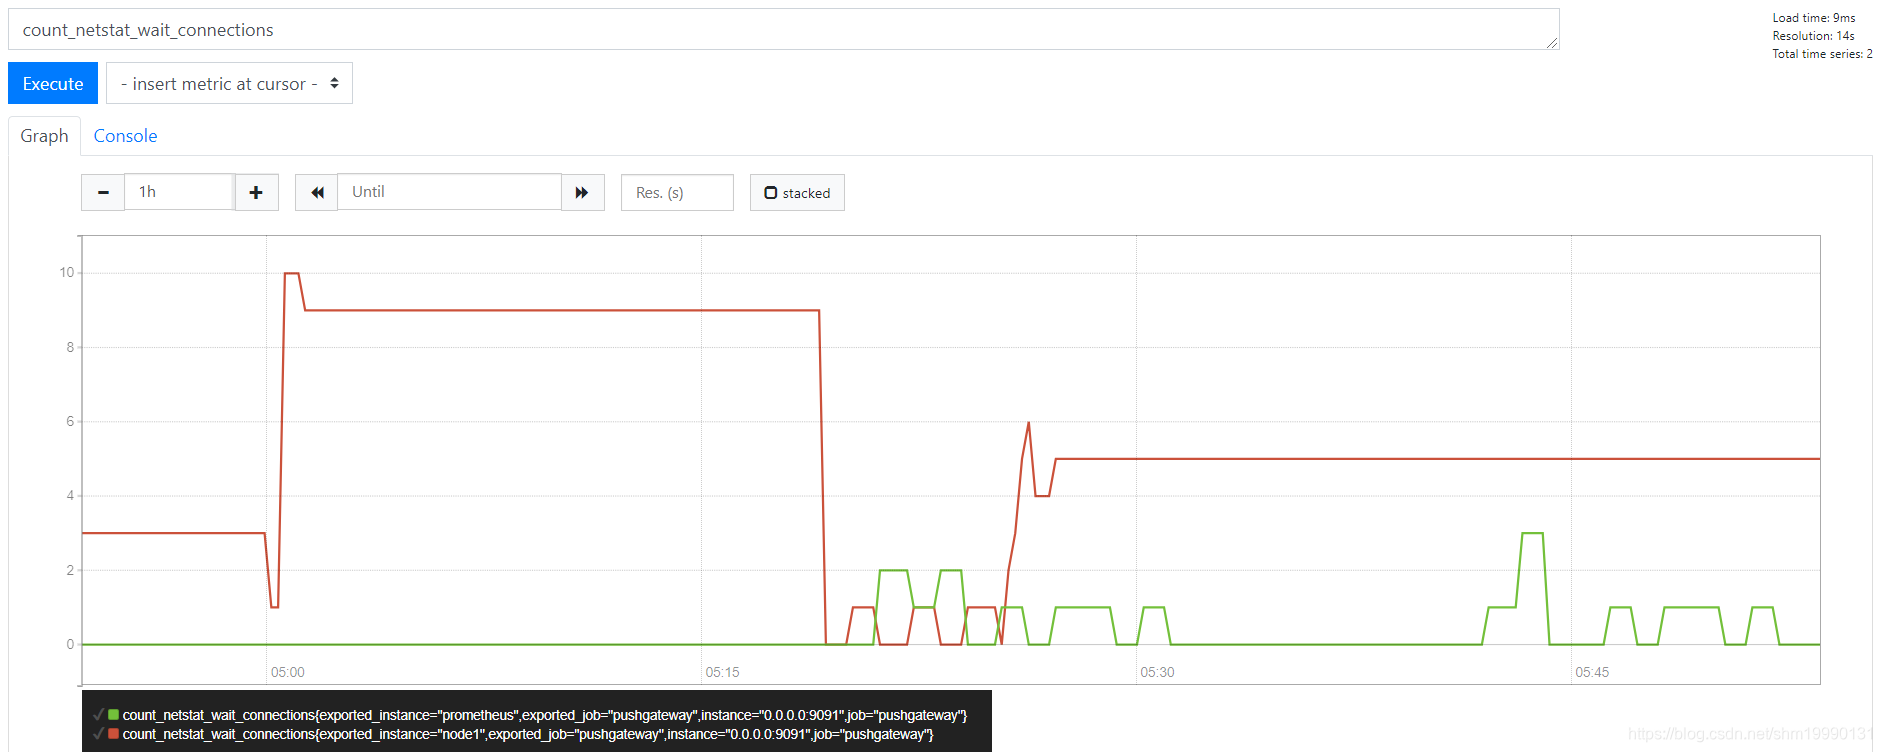Click green line peak at value 3
This screenshot has height=752, width=1882.
[1532, 533]
